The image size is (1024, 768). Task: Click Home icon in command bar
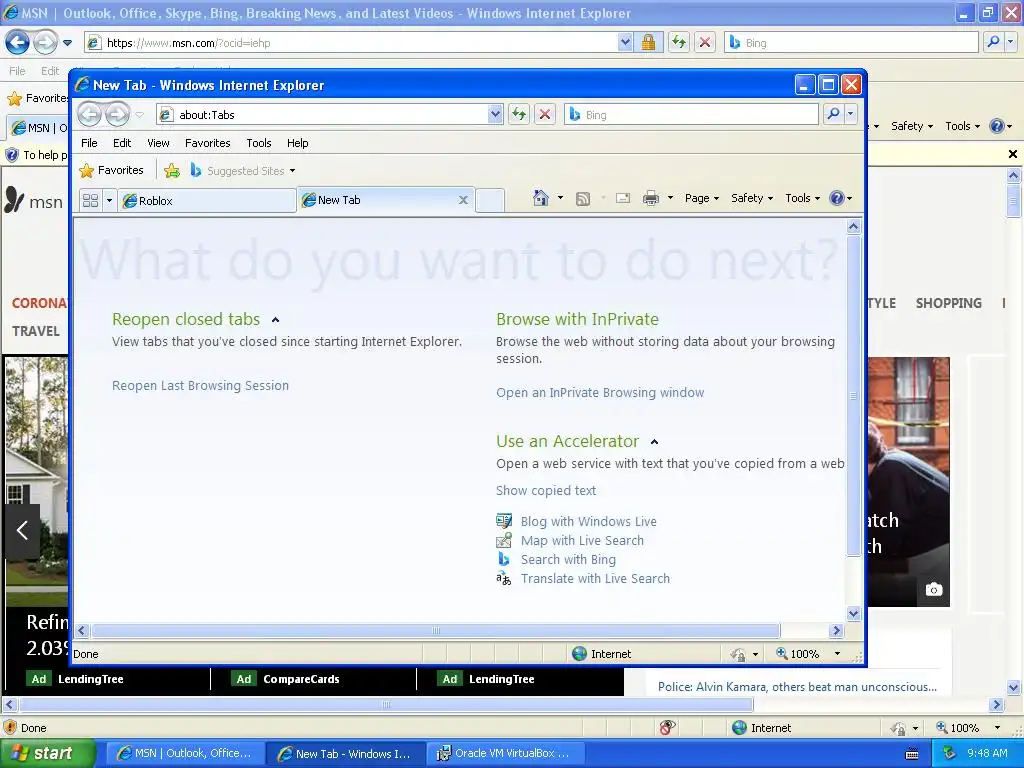(x=541, y=198)
